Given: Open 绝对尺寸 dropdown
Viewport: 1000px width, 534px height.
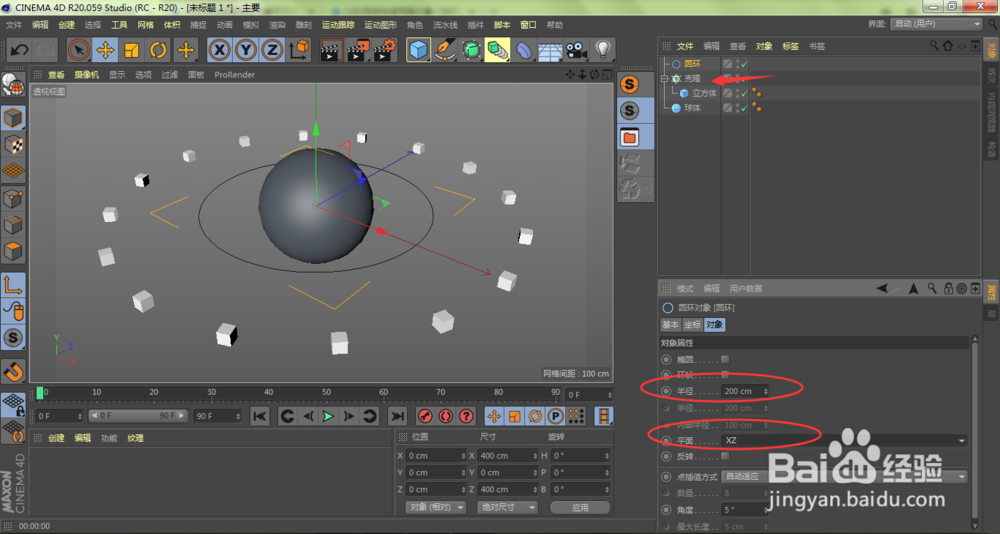Looking at the screenshot, I should (x=508, y=507).
